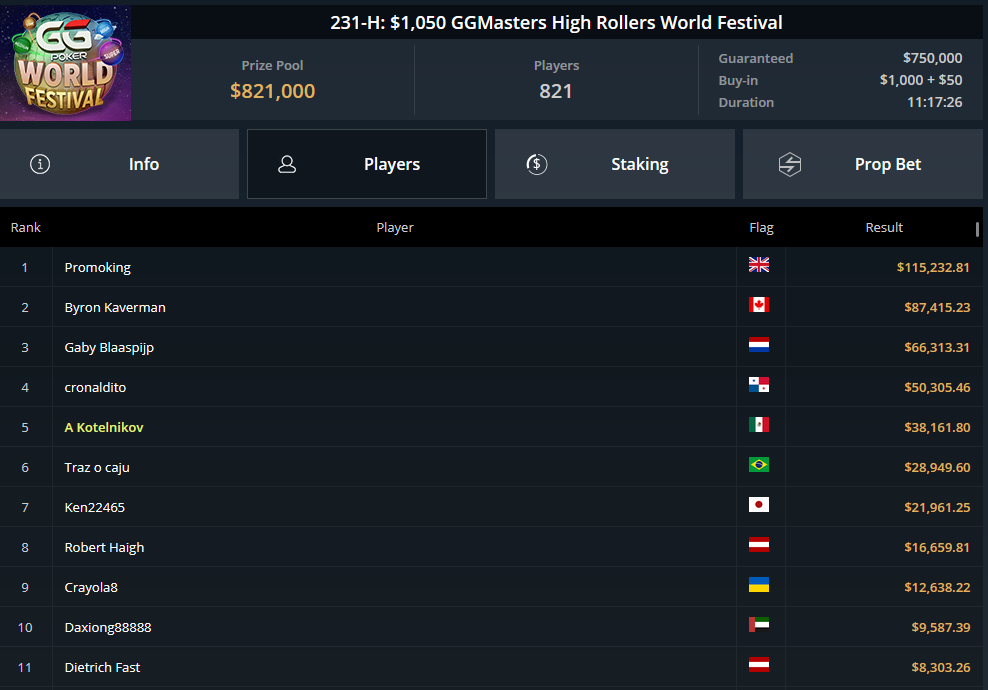Click the UK flag next to Promoking
Viewport: 988px width, 690px height.
(759, 265)
